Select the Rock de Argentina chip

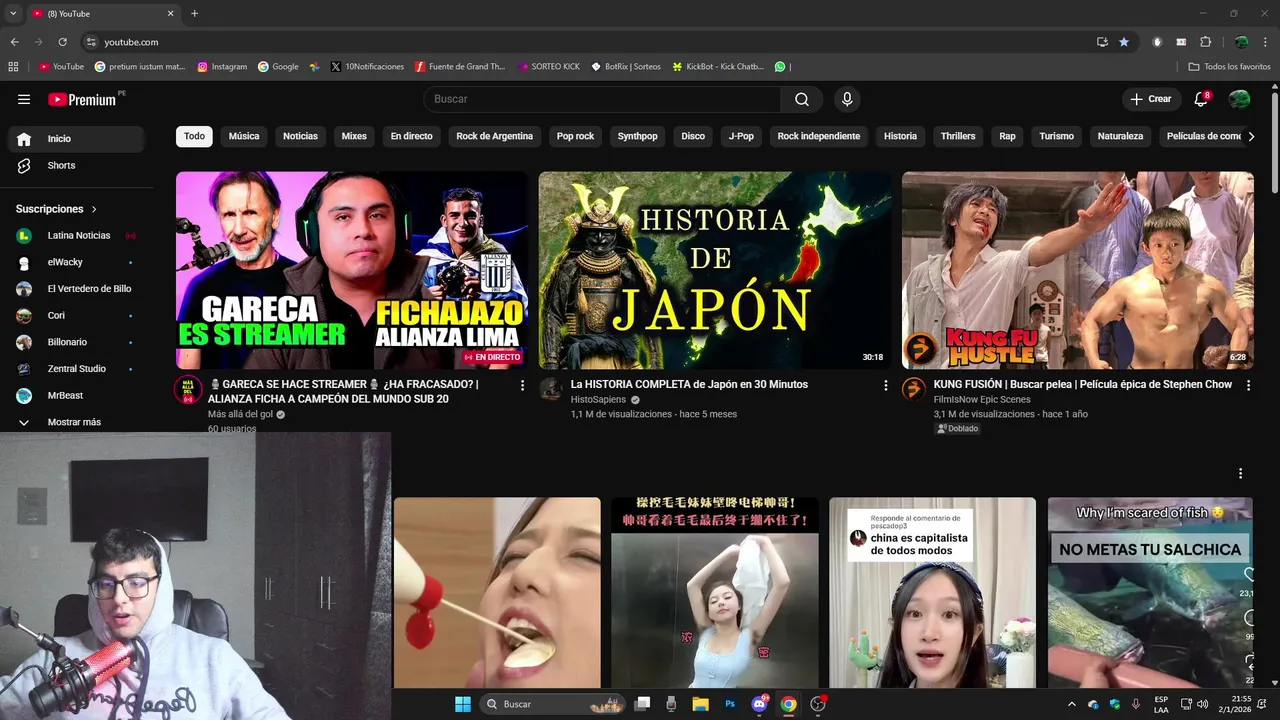(495, 136)
